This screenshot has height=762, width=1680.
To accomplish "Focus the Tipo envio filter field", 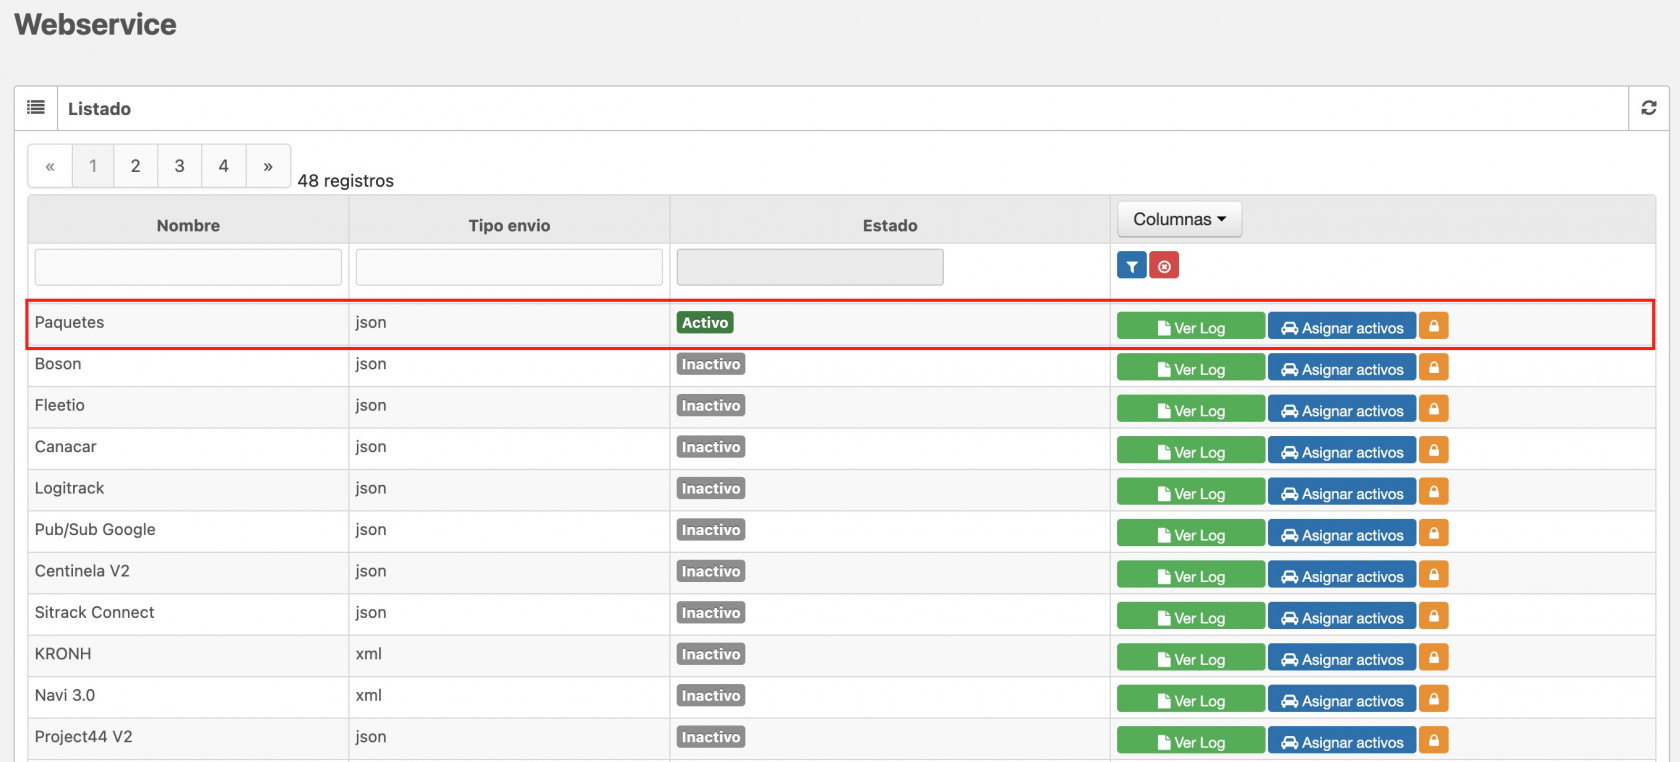I will point(509,267).
